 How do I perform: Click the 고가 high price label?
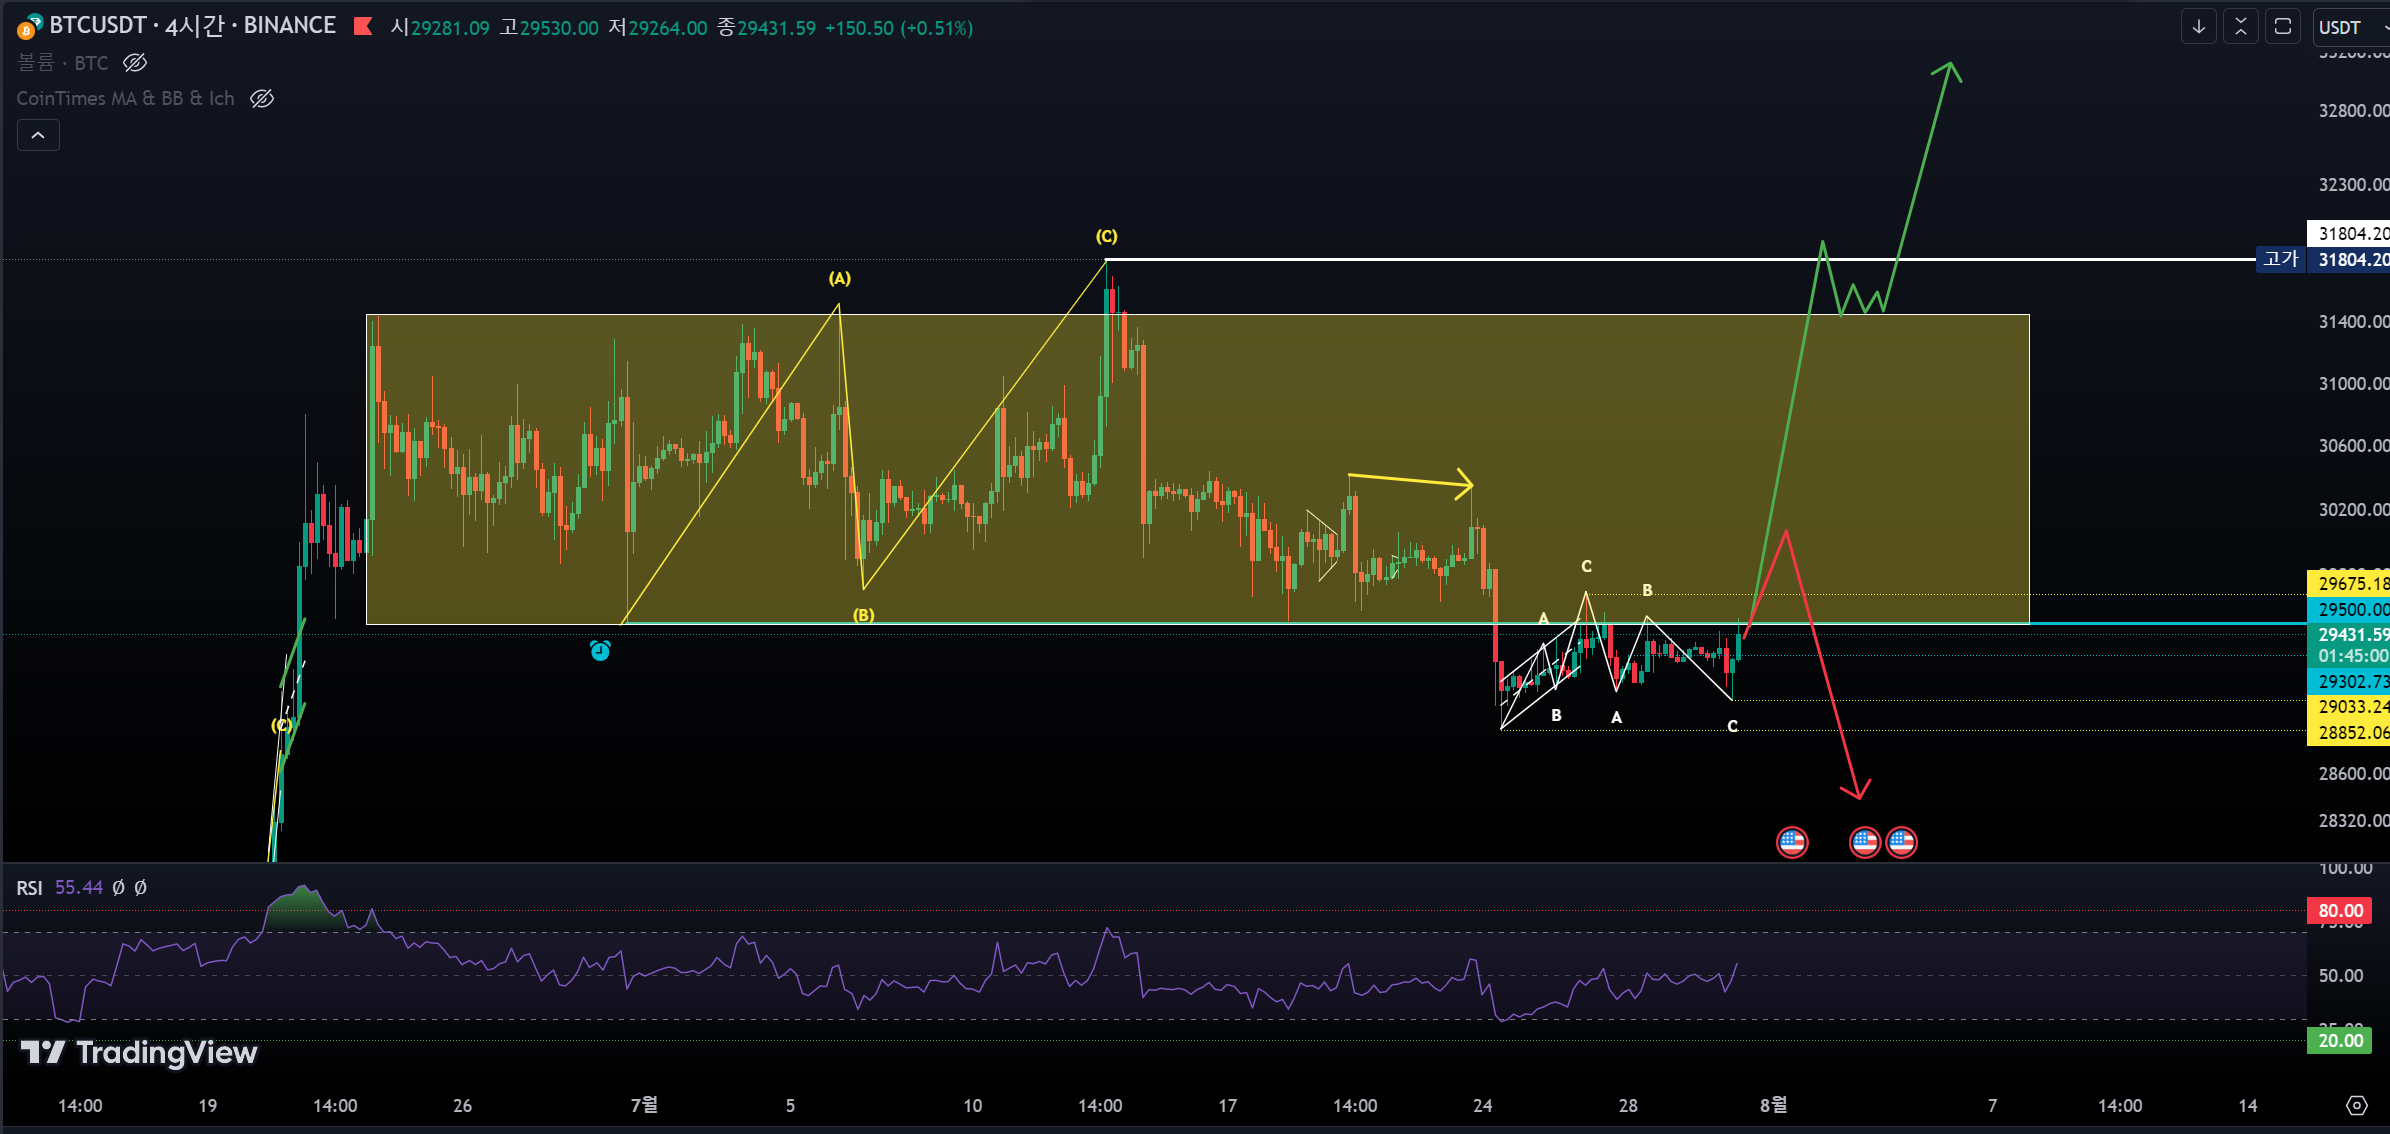[2281, 260]
